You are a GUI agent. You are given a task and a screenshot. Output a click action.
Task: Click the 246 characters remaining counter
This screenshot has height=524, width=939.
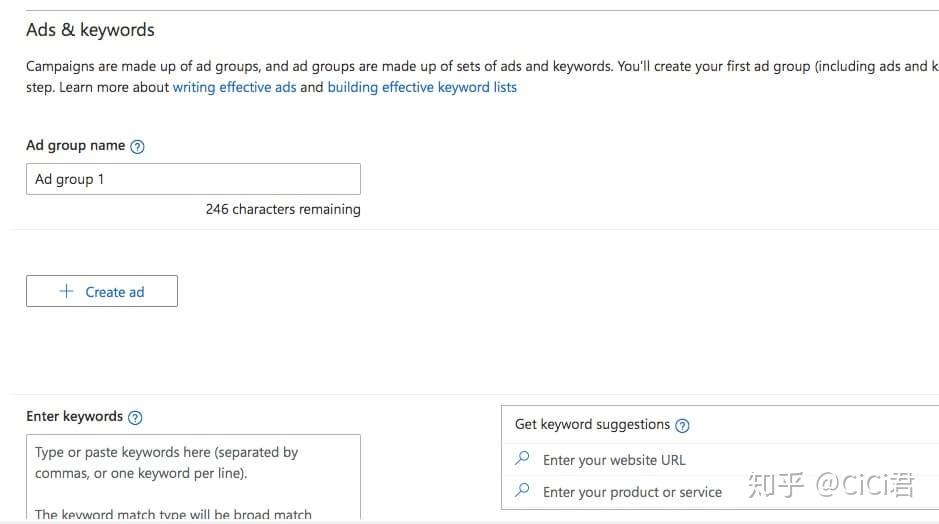pyautogui.click(x=283, y=210)
